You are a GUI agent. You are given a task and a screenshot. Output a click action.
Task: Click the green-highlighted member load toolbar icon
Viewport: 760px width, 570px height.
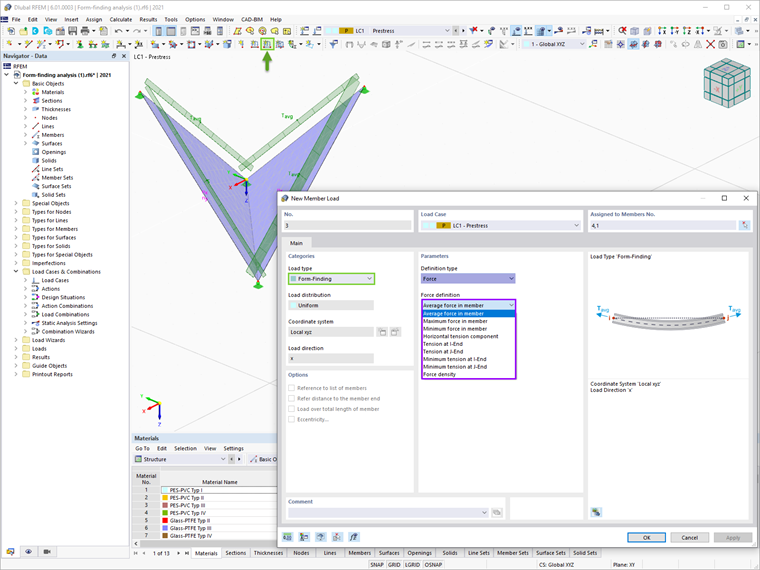click(267, 44)
